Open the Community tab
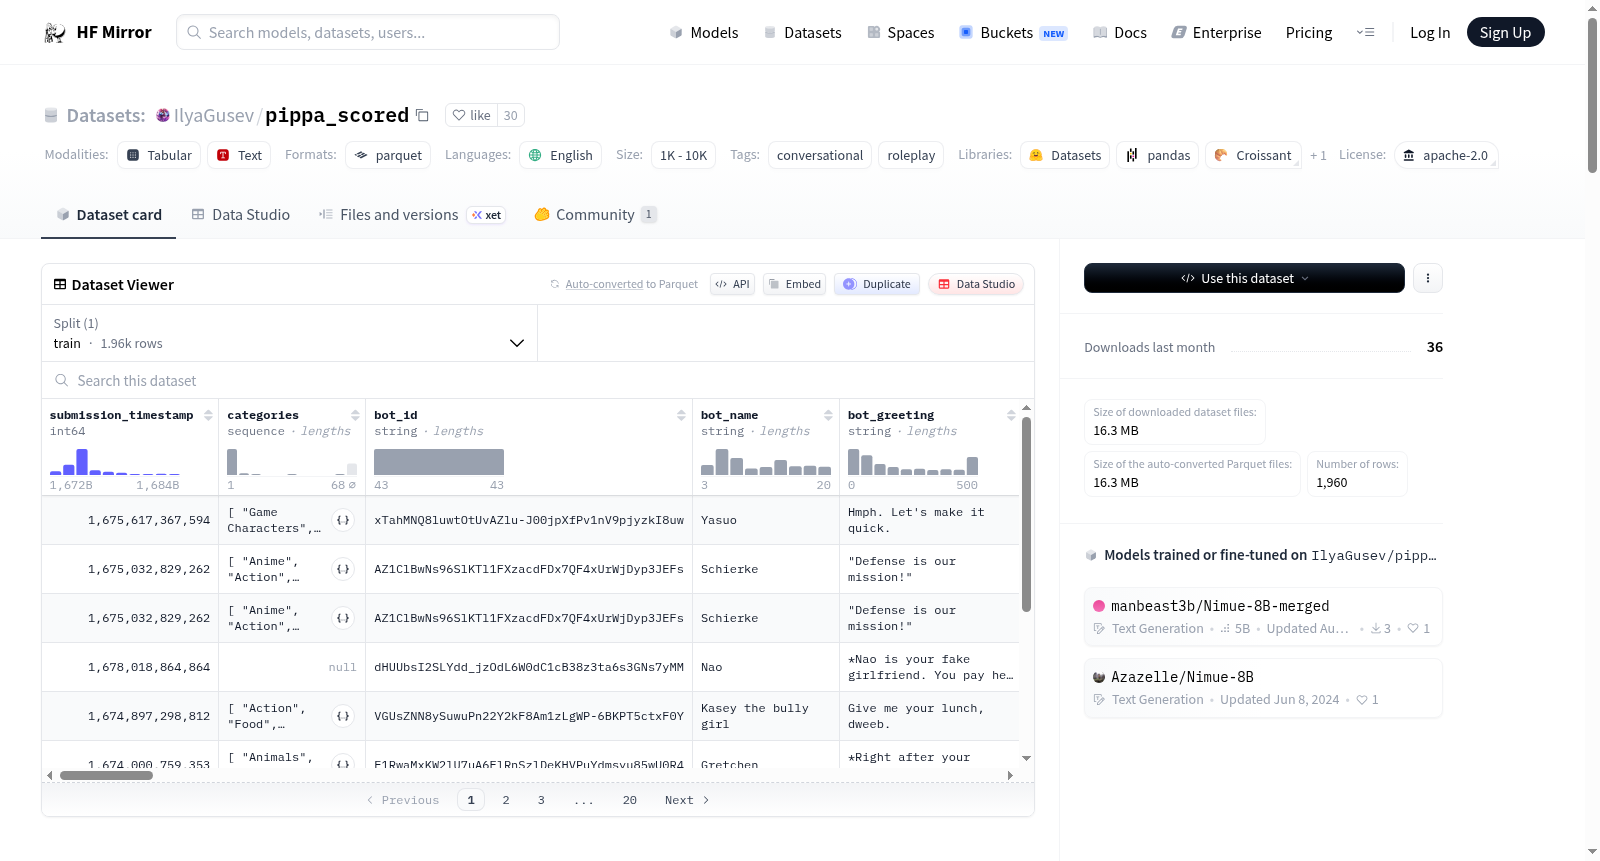Image resolution: width=1600 pixels, height=861 pixels. [x=595, y=215]
